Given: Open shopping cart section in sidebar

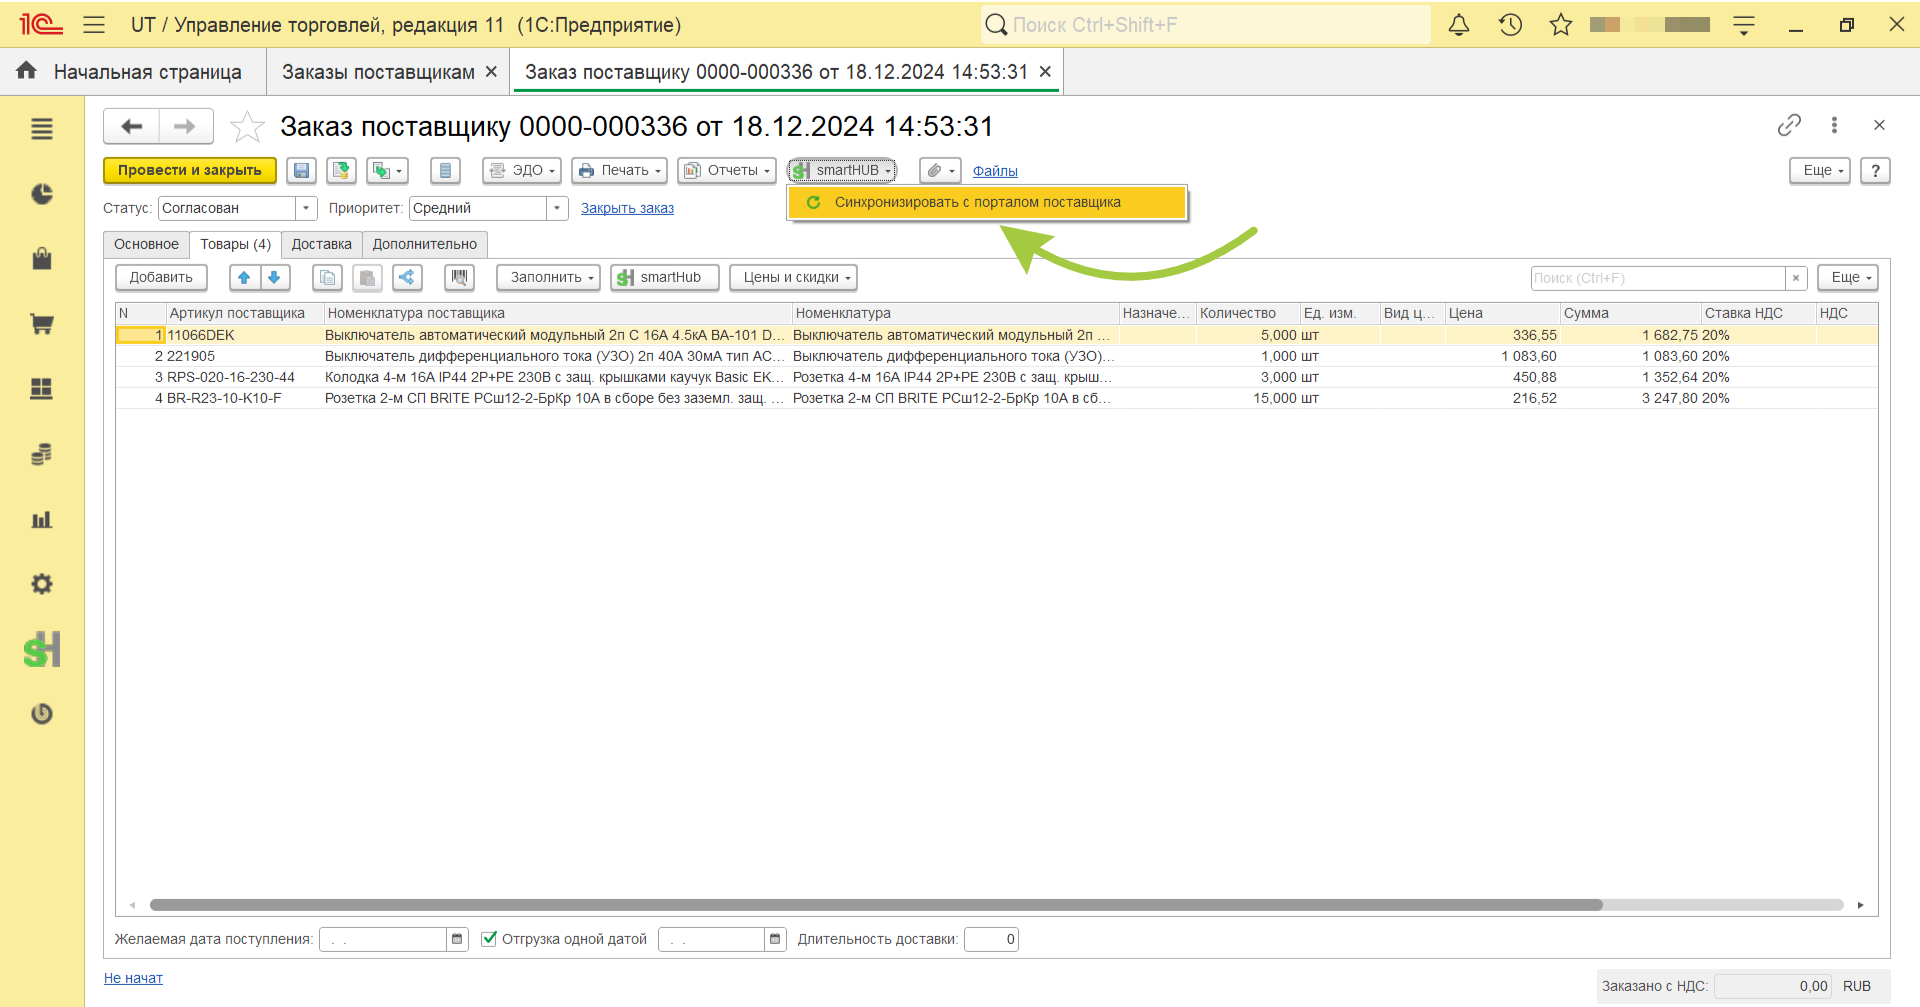Looking at the screenshot, I should (42, 324).
